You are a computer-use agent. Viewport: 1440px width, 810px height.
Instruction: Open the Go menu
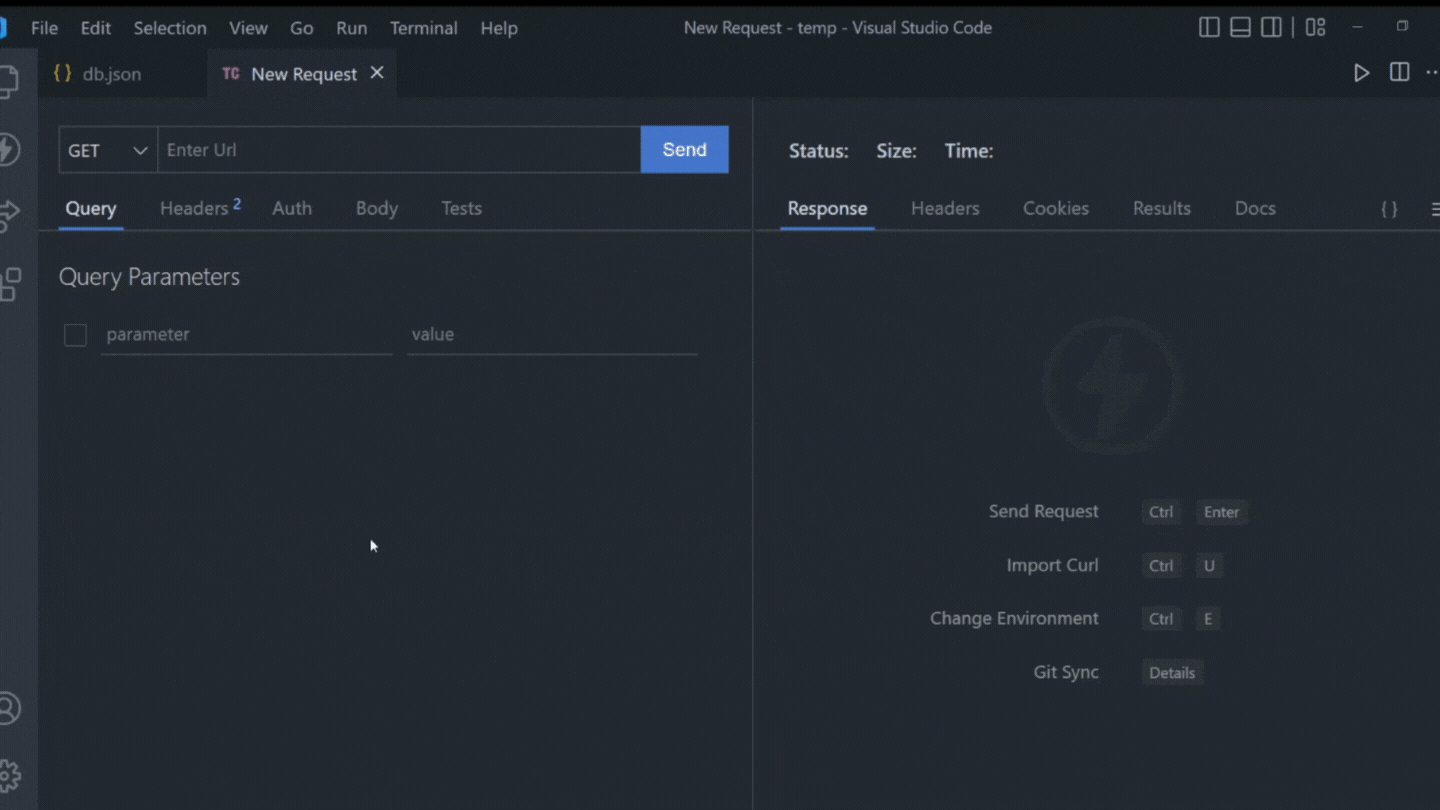[x=301, y=28]
